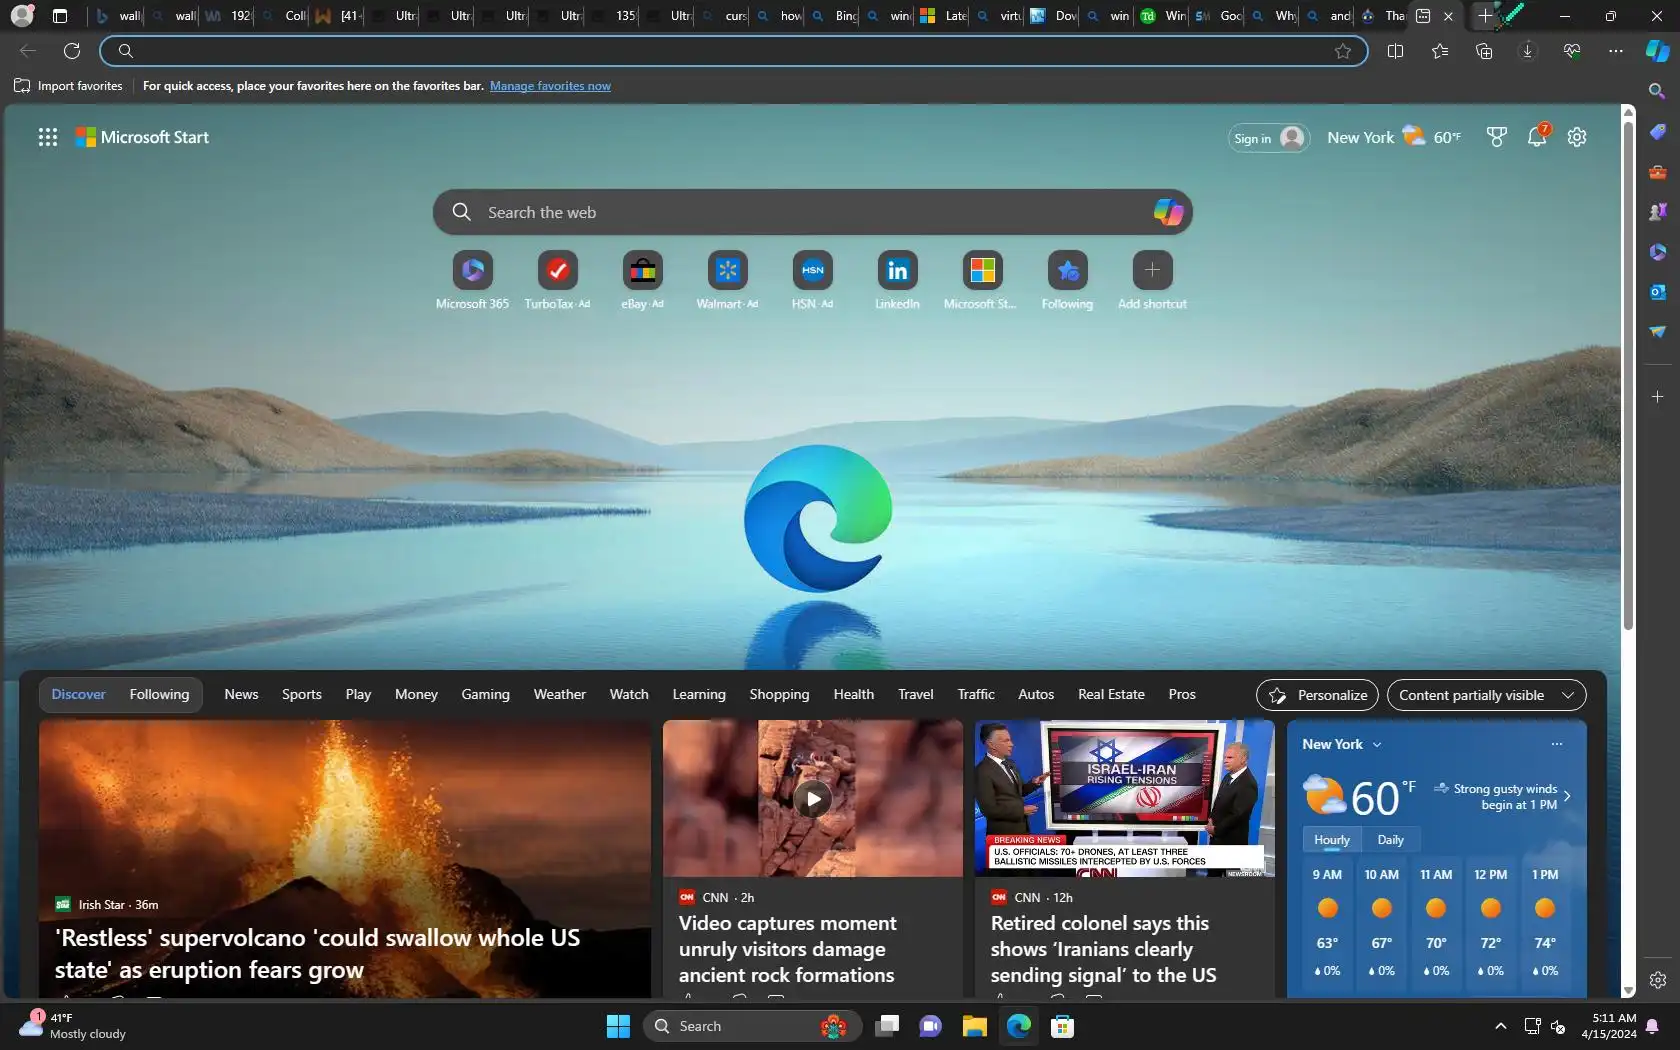The height and width of the screenshot is (1050, 1680).
Task: Switch weather card to Daily view
Action: [1390, 840]
